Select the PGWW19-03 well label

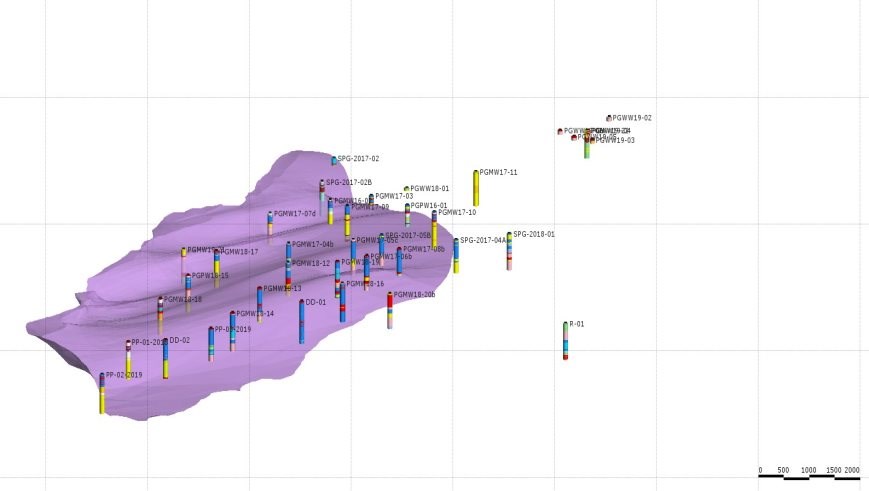tap(615, 141)
